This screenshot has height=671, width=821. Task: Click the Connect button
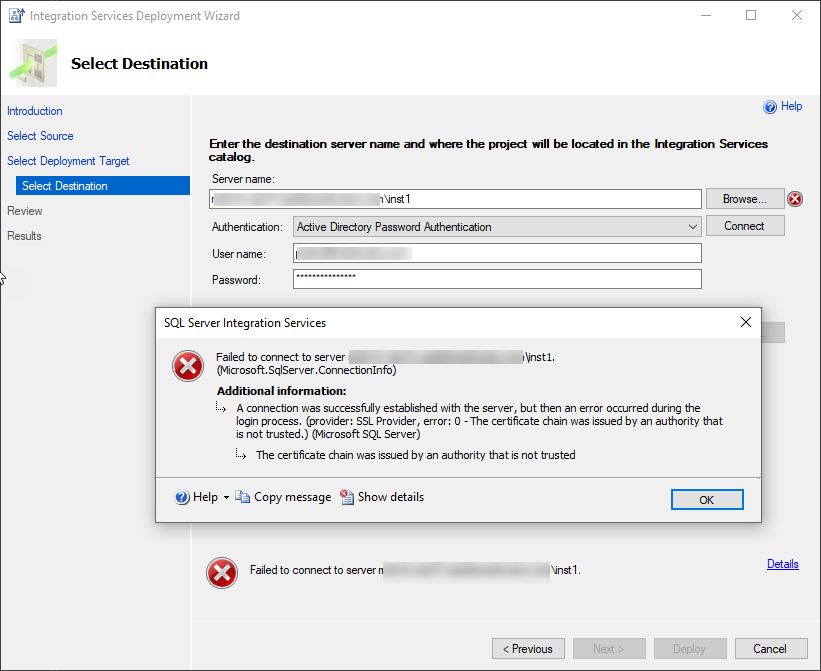745,226
